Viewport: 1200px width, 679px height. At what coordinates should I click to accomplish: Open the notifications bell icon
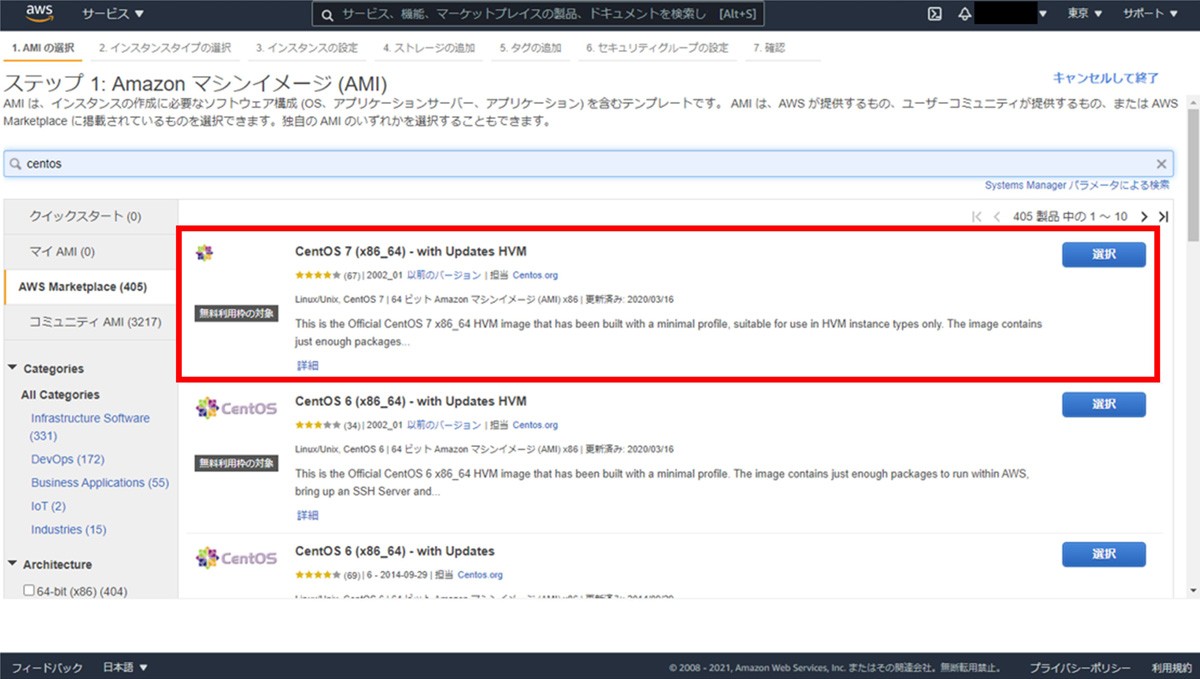click(964, 14)
